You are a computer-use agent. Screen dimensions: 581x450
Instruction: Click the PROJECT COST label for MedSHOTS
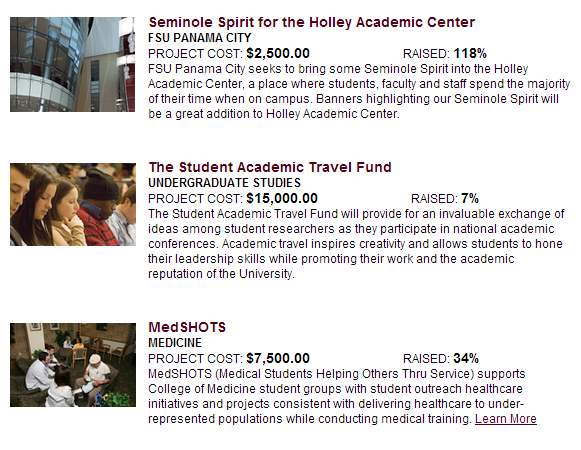tap(195, 359)
